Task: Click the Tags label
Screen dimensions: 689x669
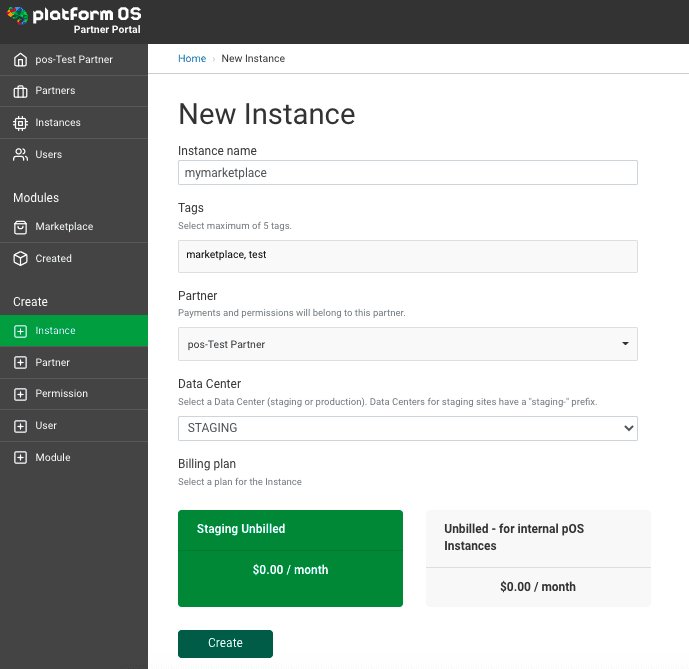Action: click(x=191, y=208)
